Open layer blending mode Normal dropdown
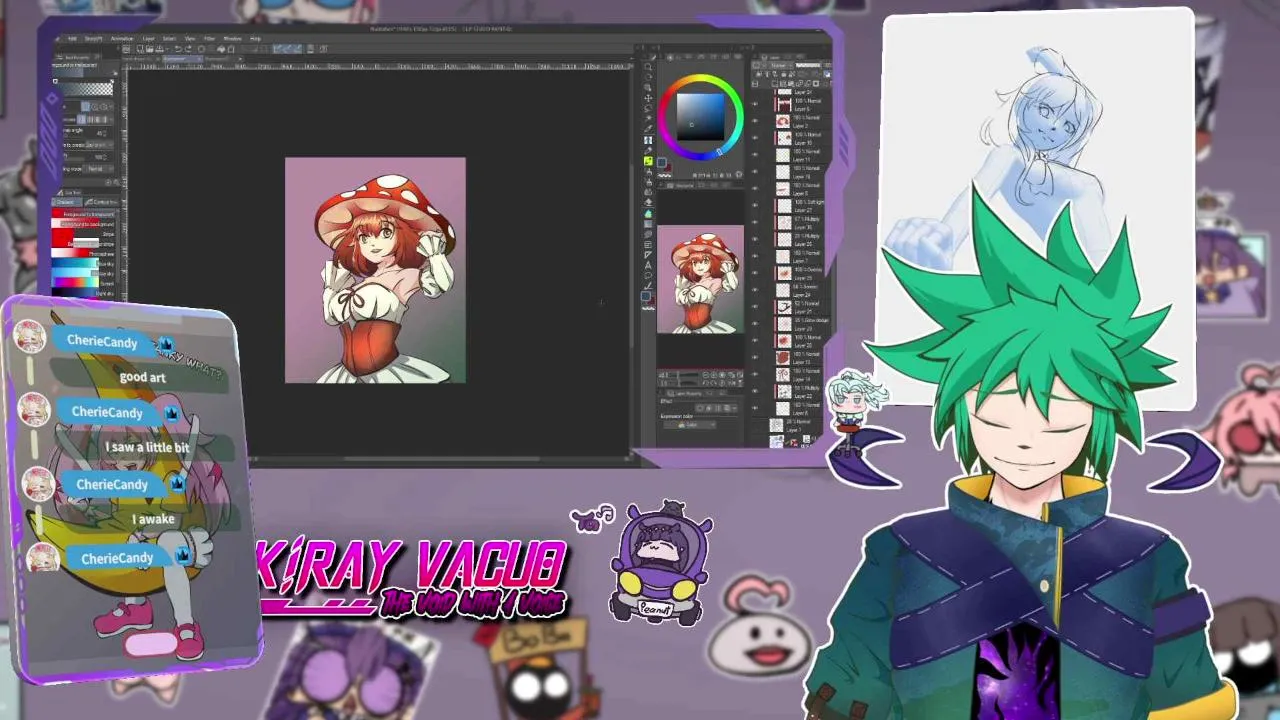1280x720 pixels. 780,66
